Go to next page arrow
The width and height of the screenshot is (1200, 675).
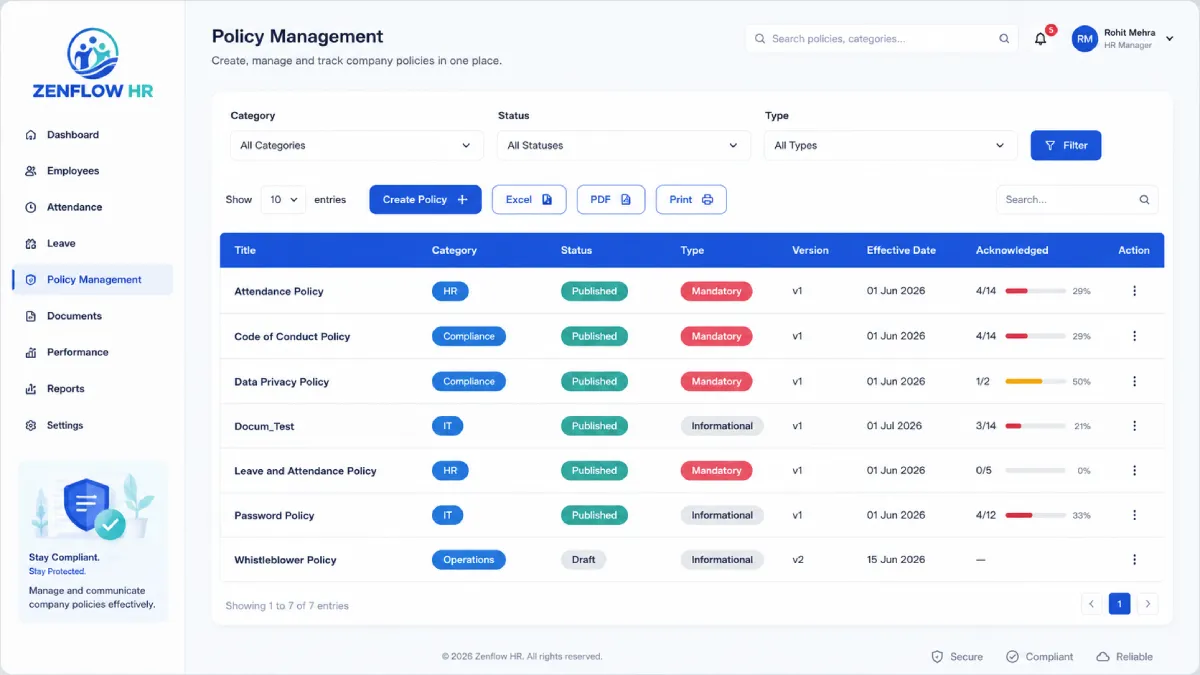tap(1148, 604)
